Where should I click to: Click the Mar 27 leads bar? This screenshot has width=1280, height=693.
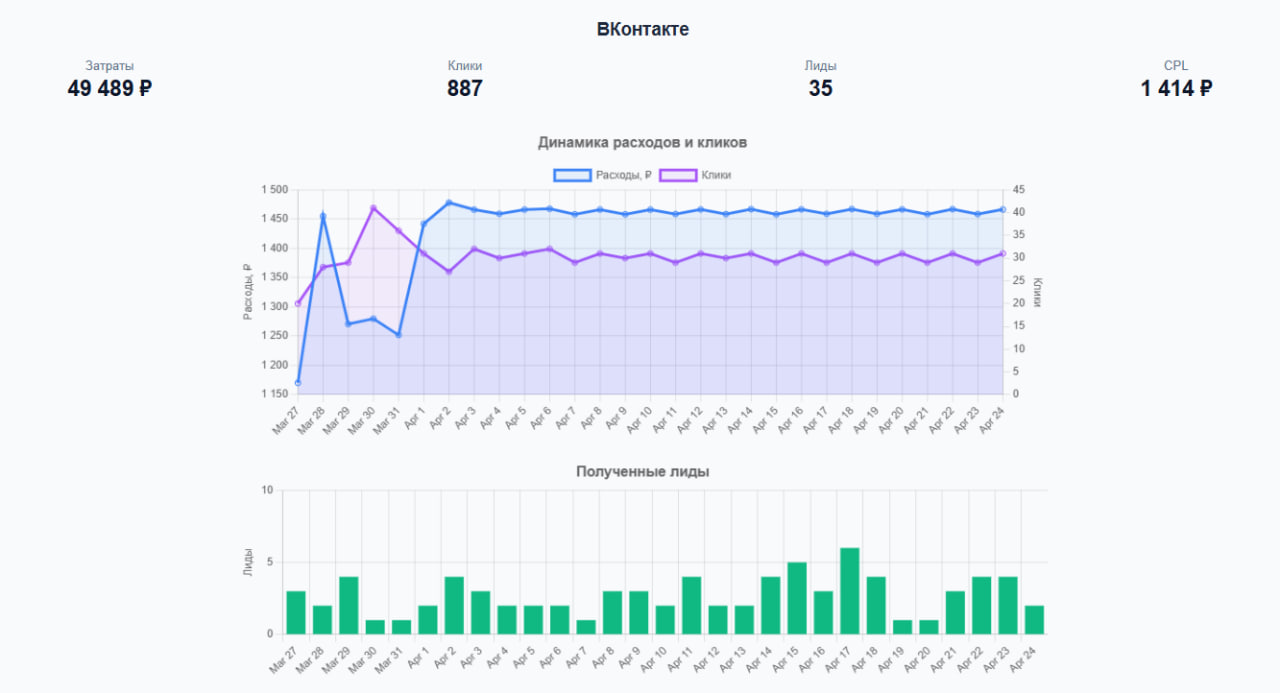296,612
